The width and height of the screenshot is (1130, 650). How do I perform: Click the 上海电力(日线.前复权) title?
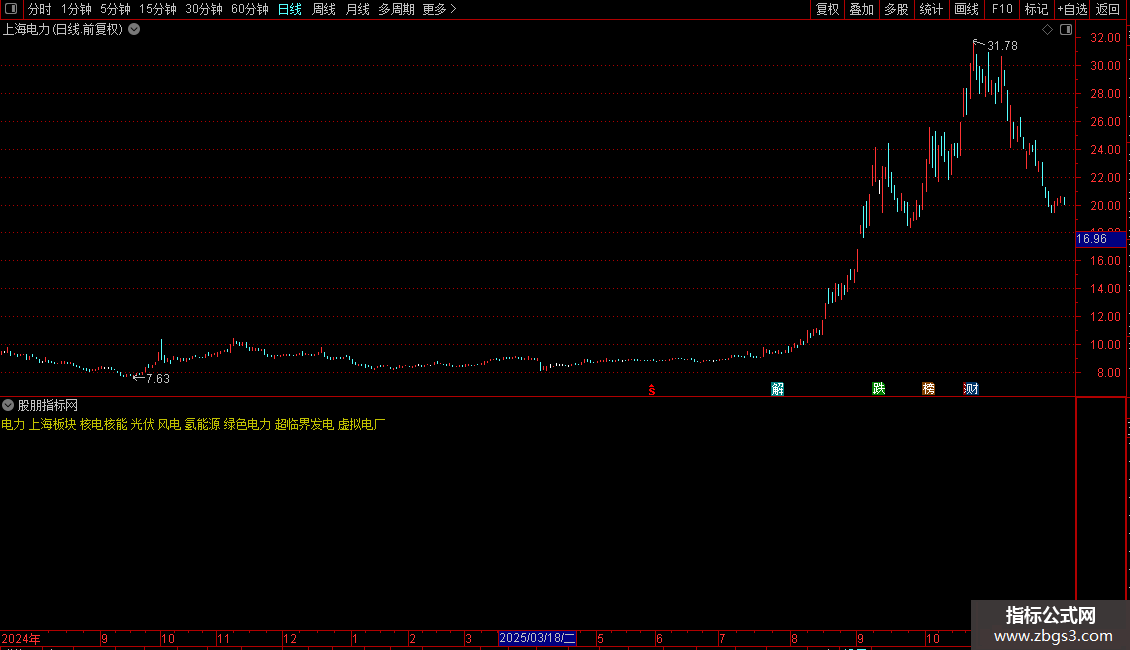63,30
